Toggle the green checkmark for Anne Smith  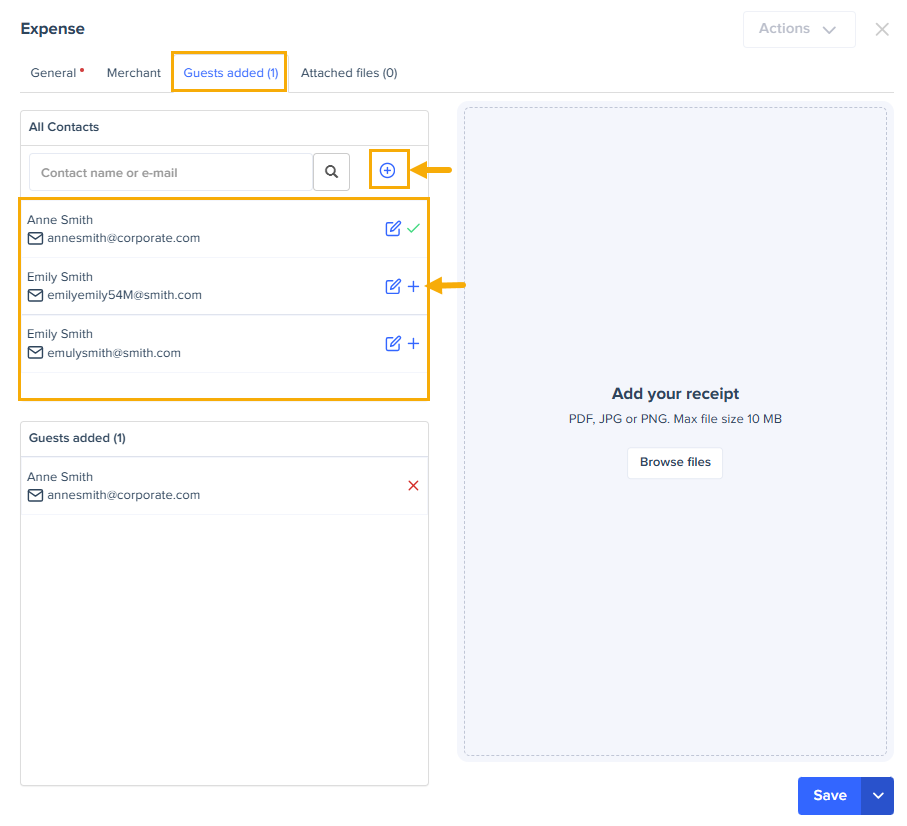coord(414,229)
